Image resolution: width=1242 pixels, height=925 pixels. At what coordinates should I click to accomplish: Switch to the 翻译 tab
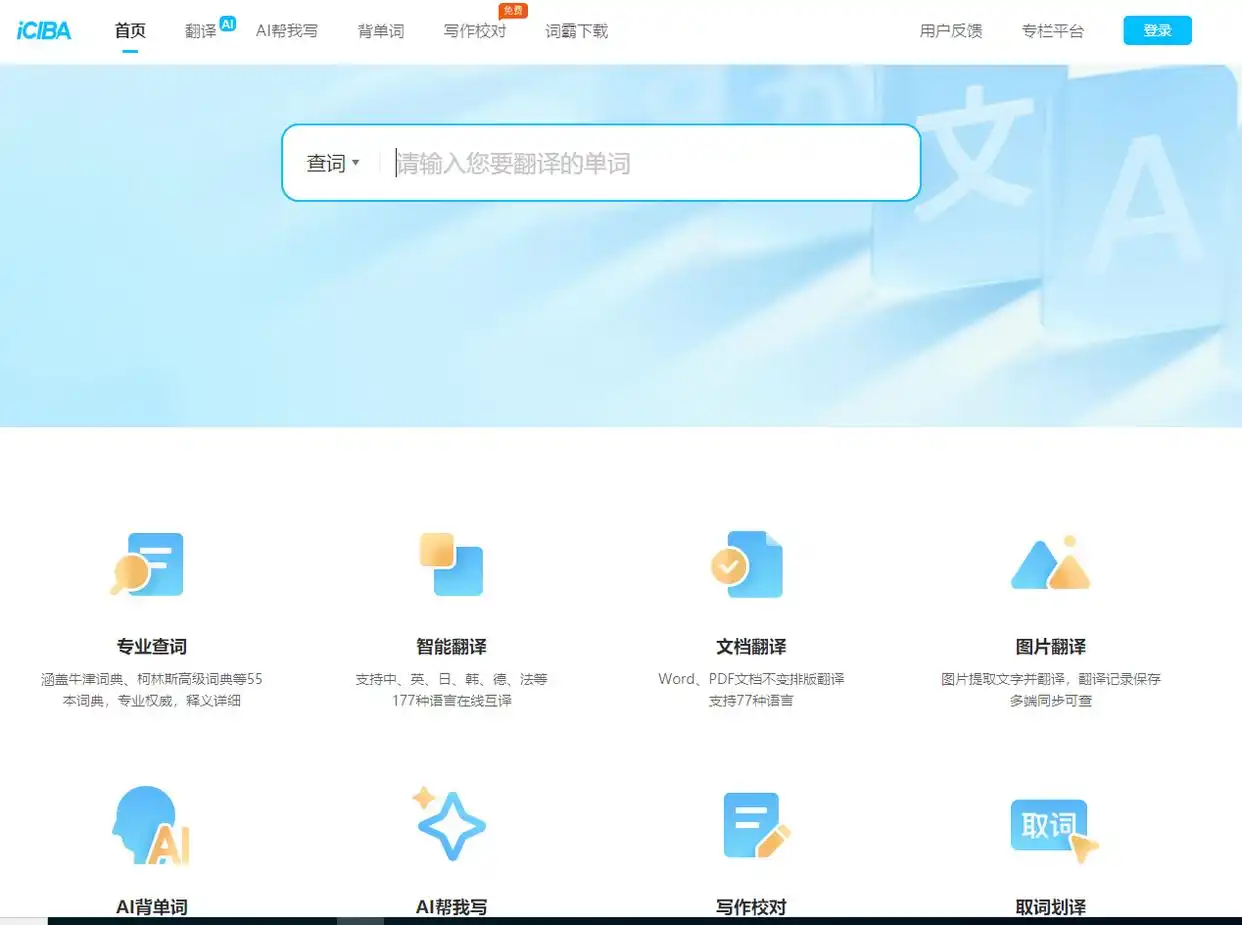click(x=199, y=30)
